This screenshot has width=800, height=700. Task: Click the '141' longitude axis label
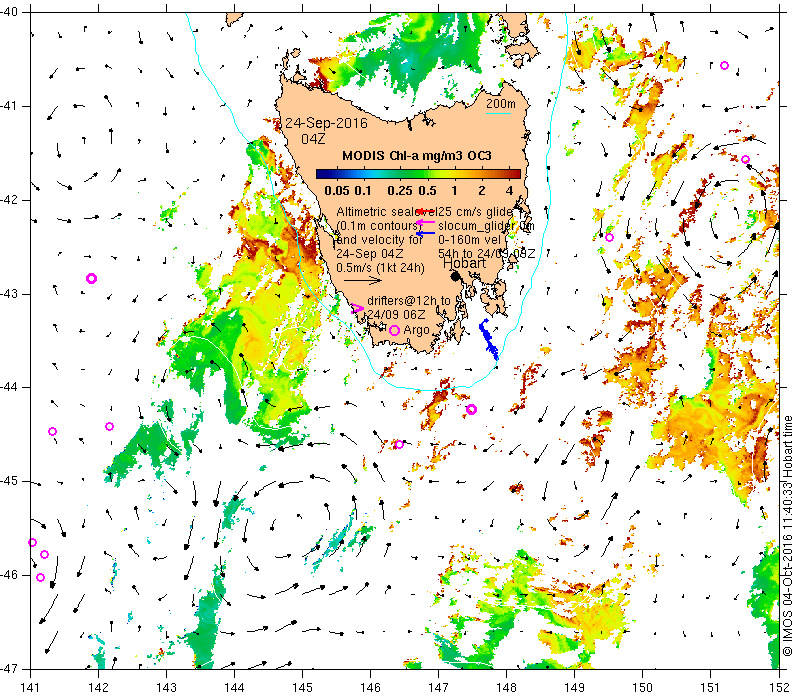[x=31, y=688]
